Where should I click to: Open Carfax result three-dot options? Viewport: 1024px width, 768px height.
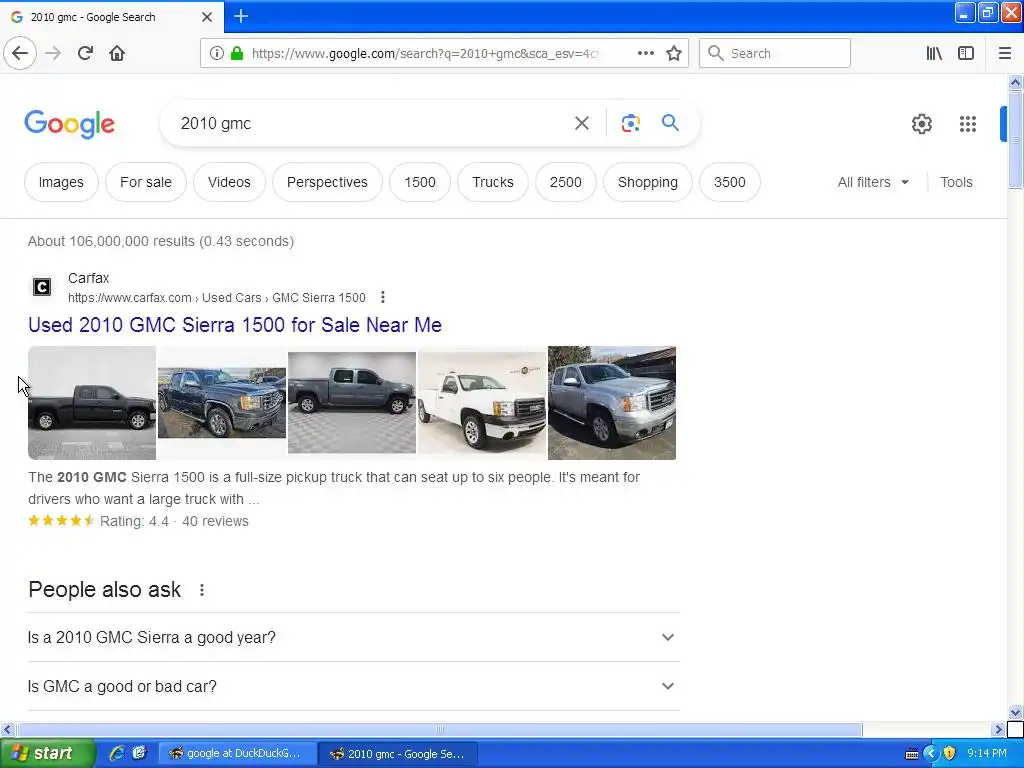[383, 298]
